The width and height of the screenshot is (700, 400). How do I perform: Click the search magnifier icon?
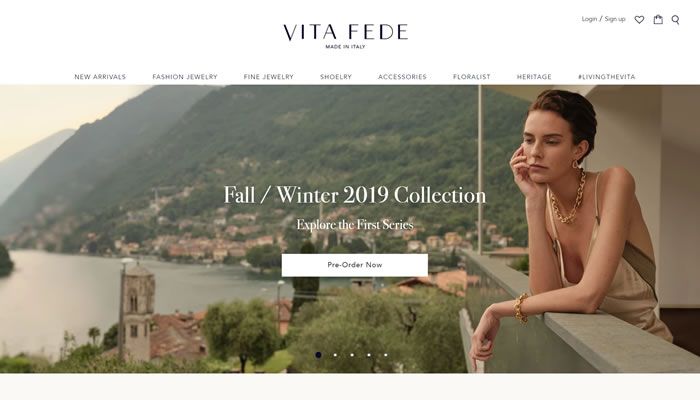coord(675,20)
